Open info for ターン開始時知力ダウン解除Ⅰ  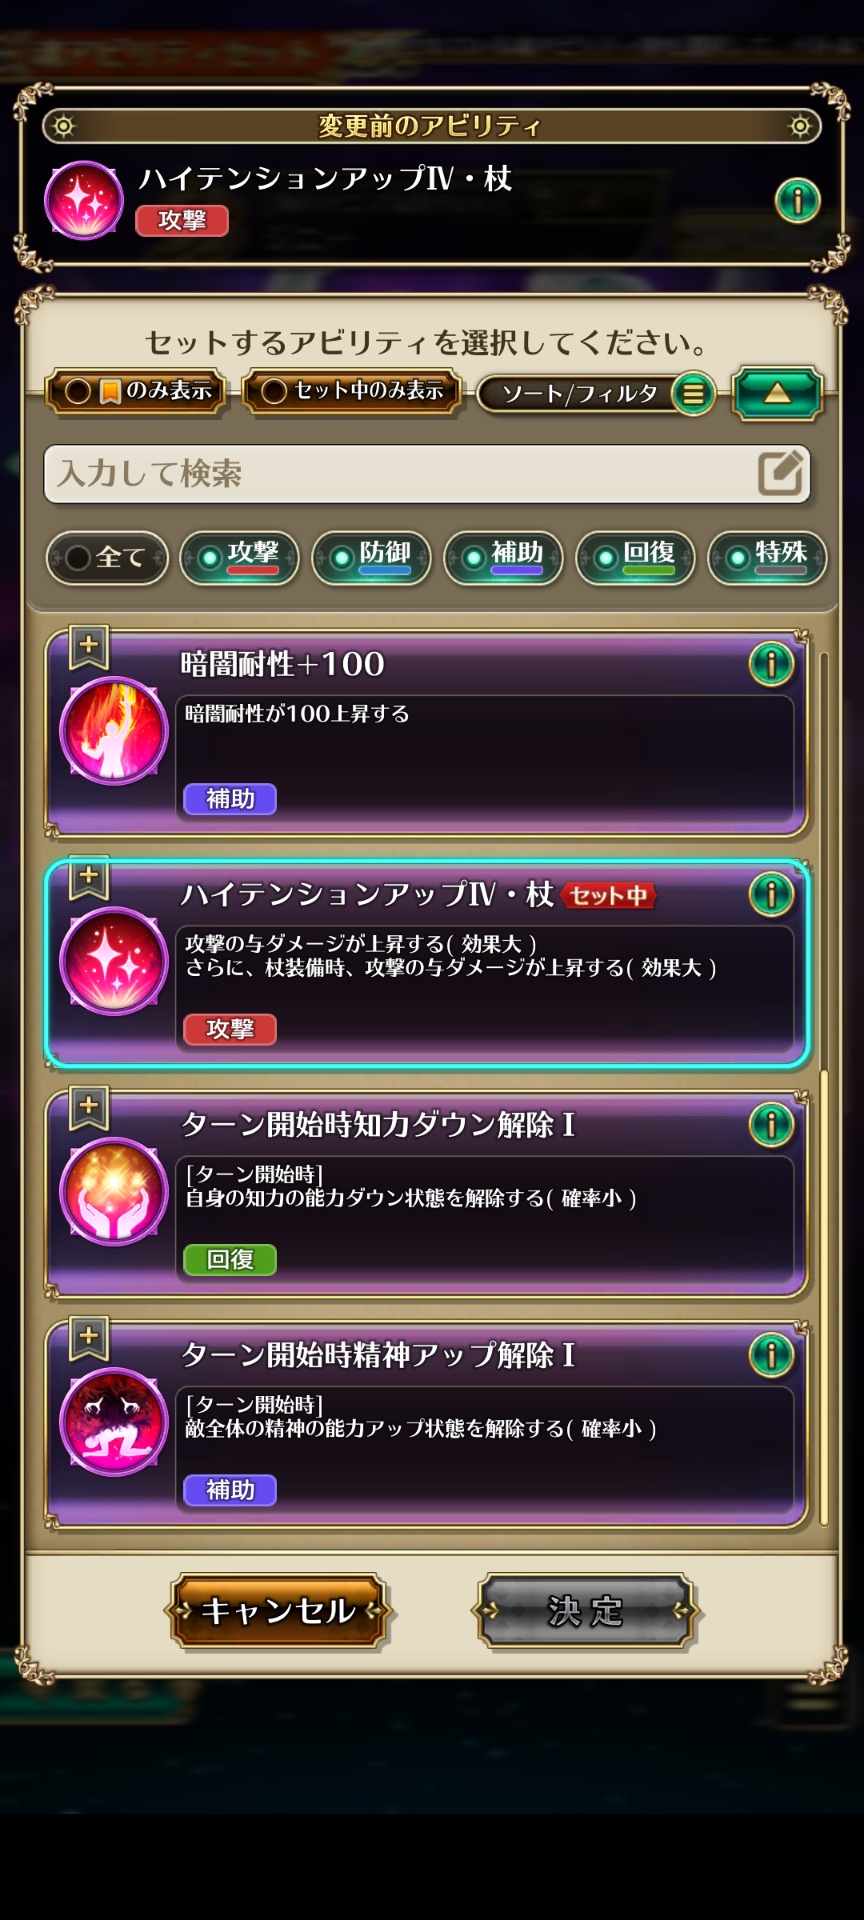coord(771,1125)
